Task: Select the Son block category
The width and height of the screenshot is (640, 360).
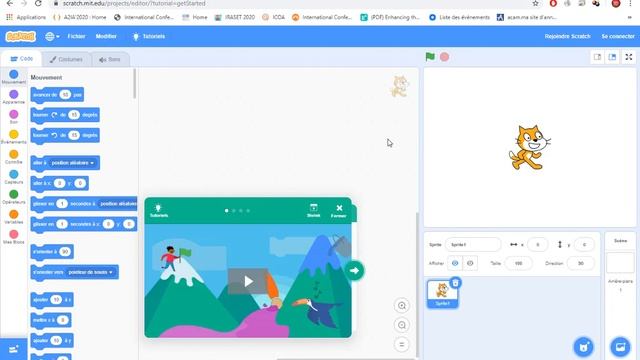Action: 13,117
